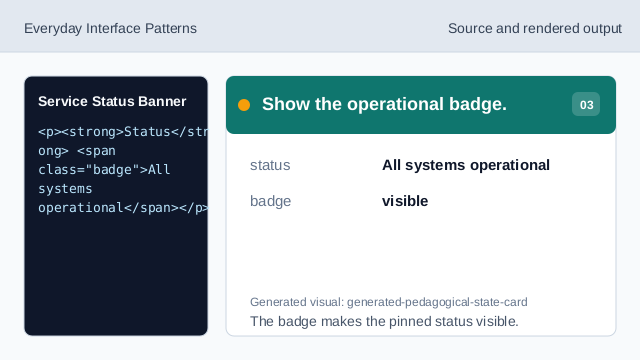Click the orange status dot in the banner
Screen dimensions: 640x360
[x=244, y=105]
